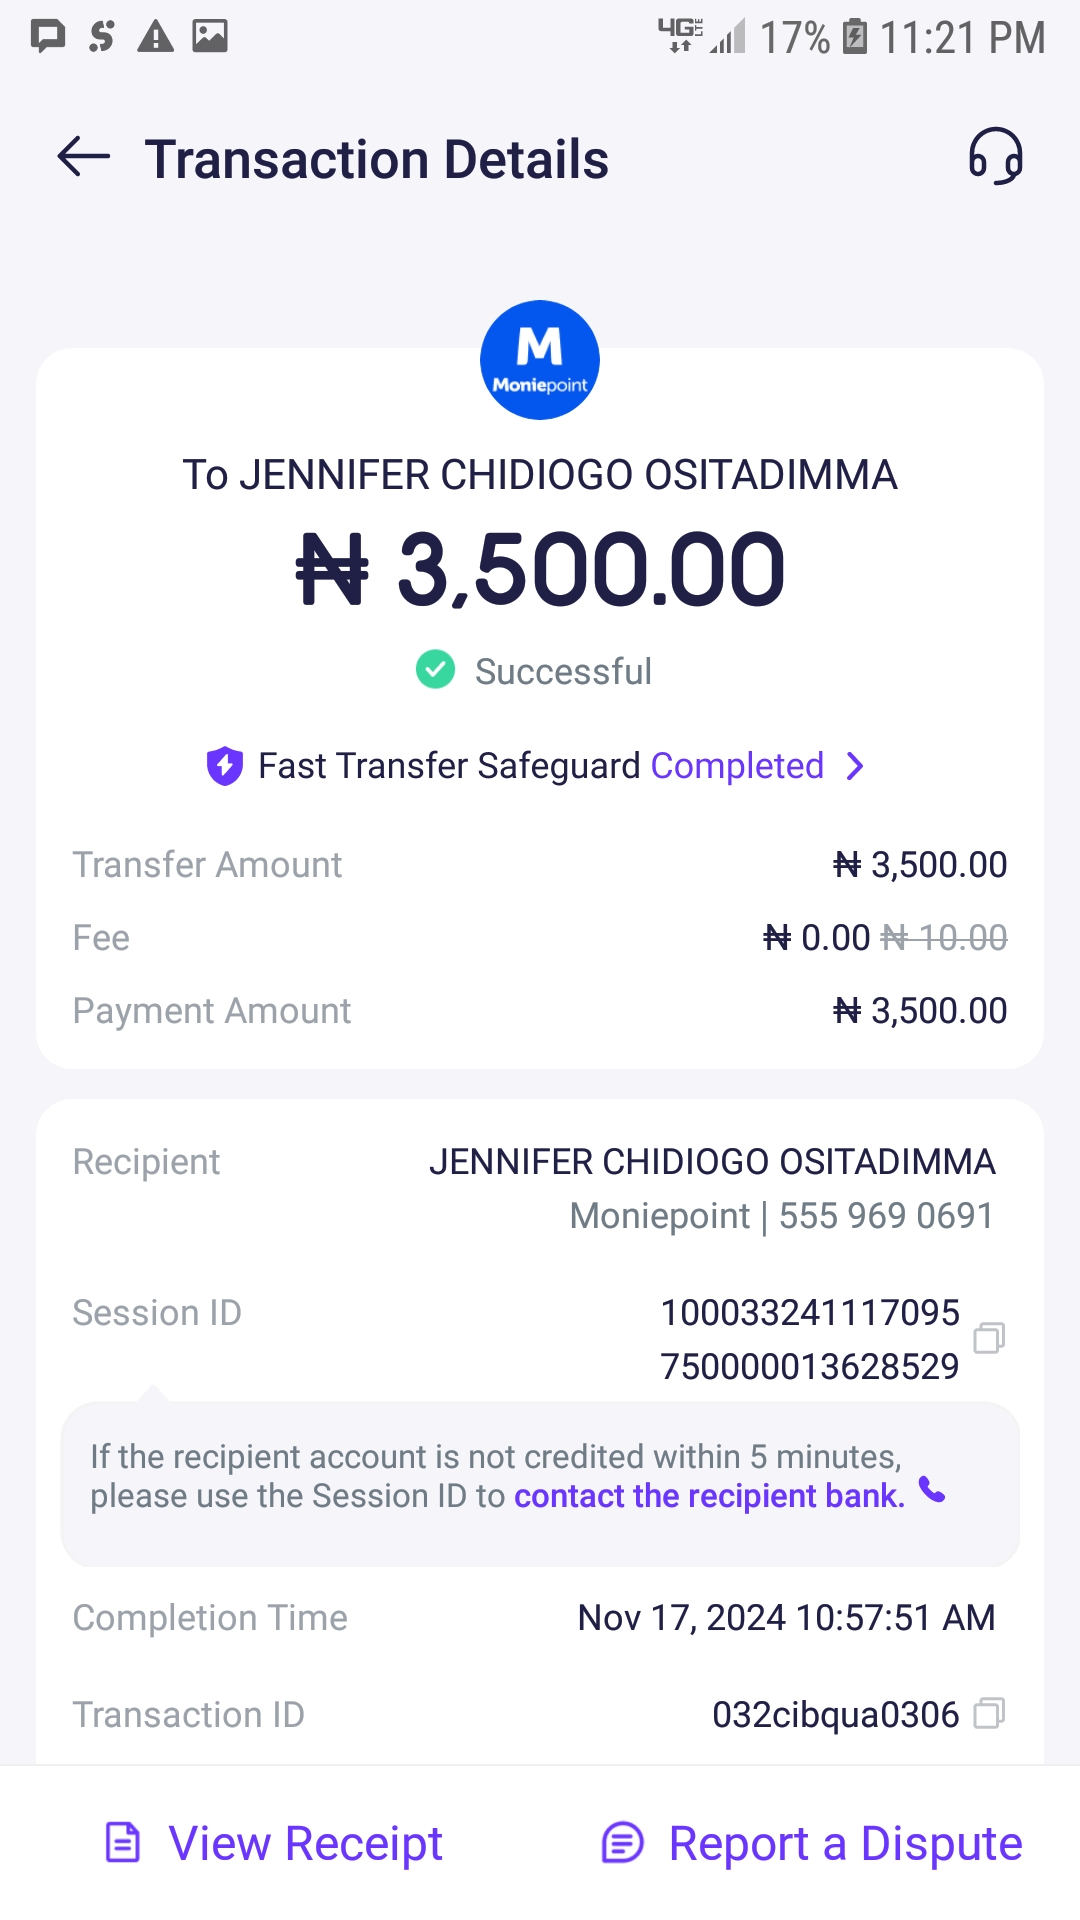This screenshot has width=1080, height=1920.
Task: Tap the warning triangle in status bar
Action: coord(155,36)
